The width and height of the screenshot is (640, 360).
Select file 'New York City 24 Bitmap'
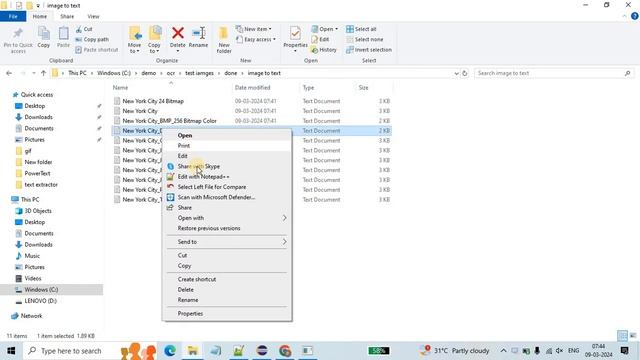click(153, 101)
